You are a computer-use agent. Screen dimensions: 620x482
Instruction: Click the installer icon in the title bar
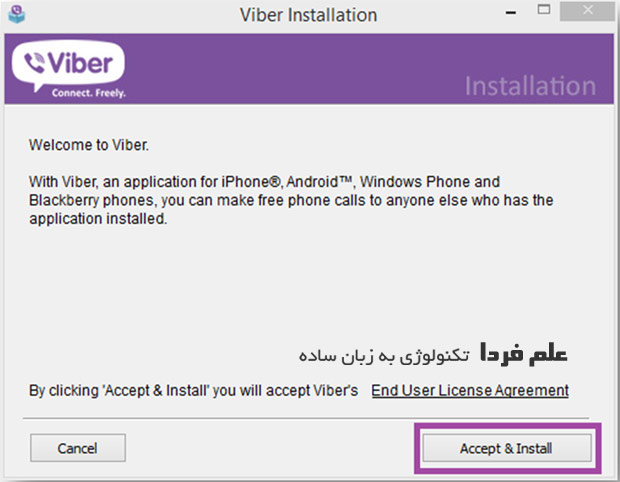17,15
